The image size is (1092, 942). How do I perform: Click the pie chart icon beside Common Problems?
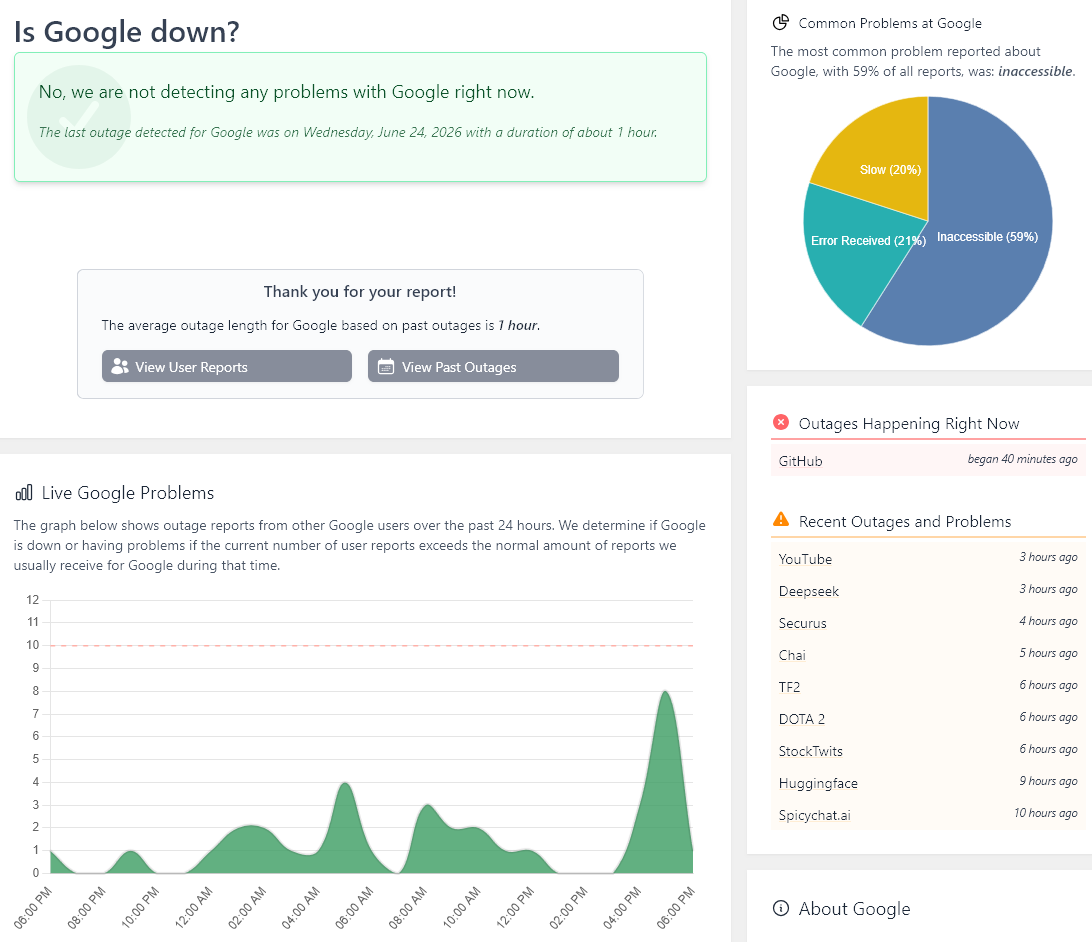pyautogui.click(x=781, y=23)
